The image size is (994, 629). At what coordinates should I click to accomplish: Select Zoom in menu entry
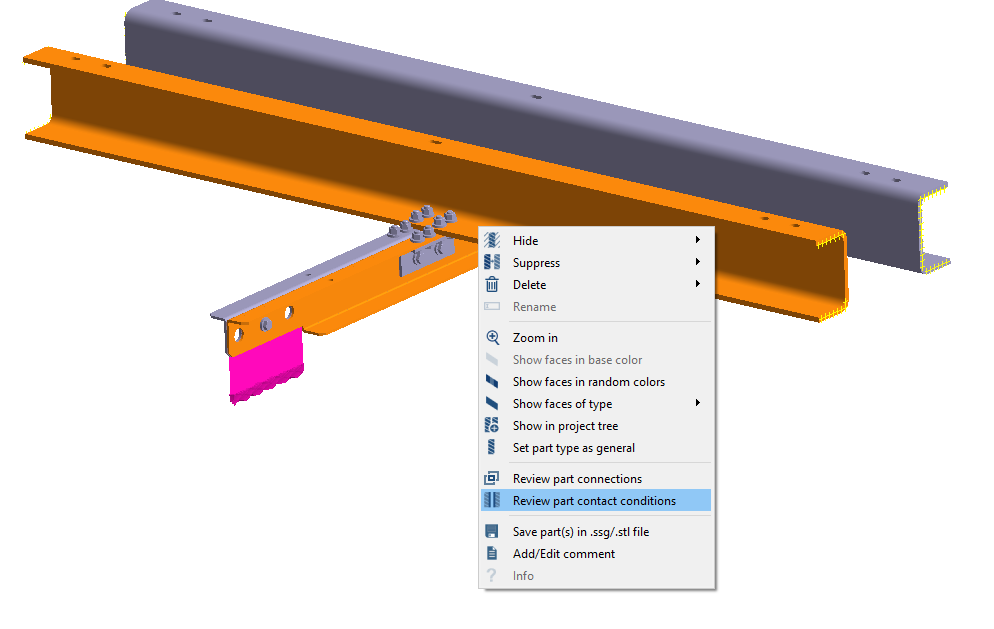596,338
